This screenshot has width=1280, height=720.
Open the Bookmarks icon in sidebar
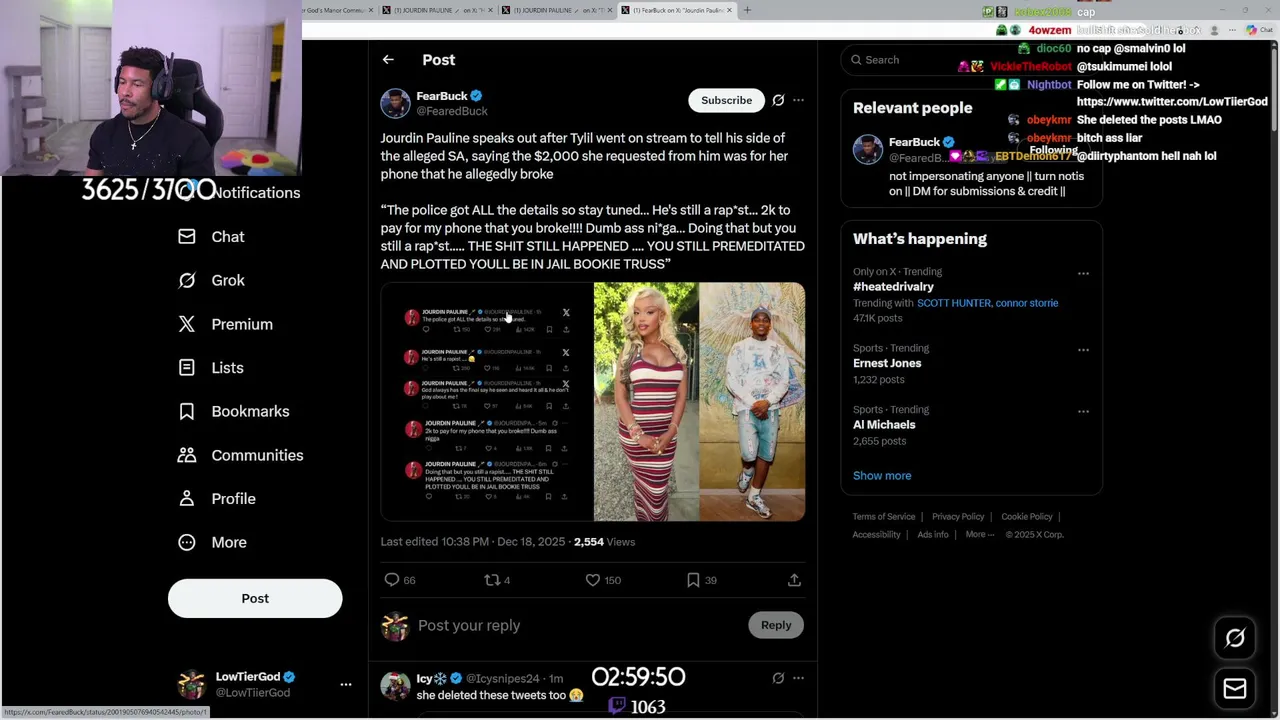click(187, 411)
